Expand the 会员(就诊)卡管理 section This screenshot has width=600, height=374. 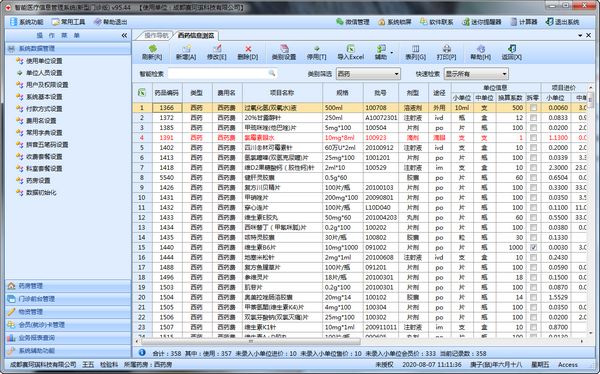[x=68, y=325]
